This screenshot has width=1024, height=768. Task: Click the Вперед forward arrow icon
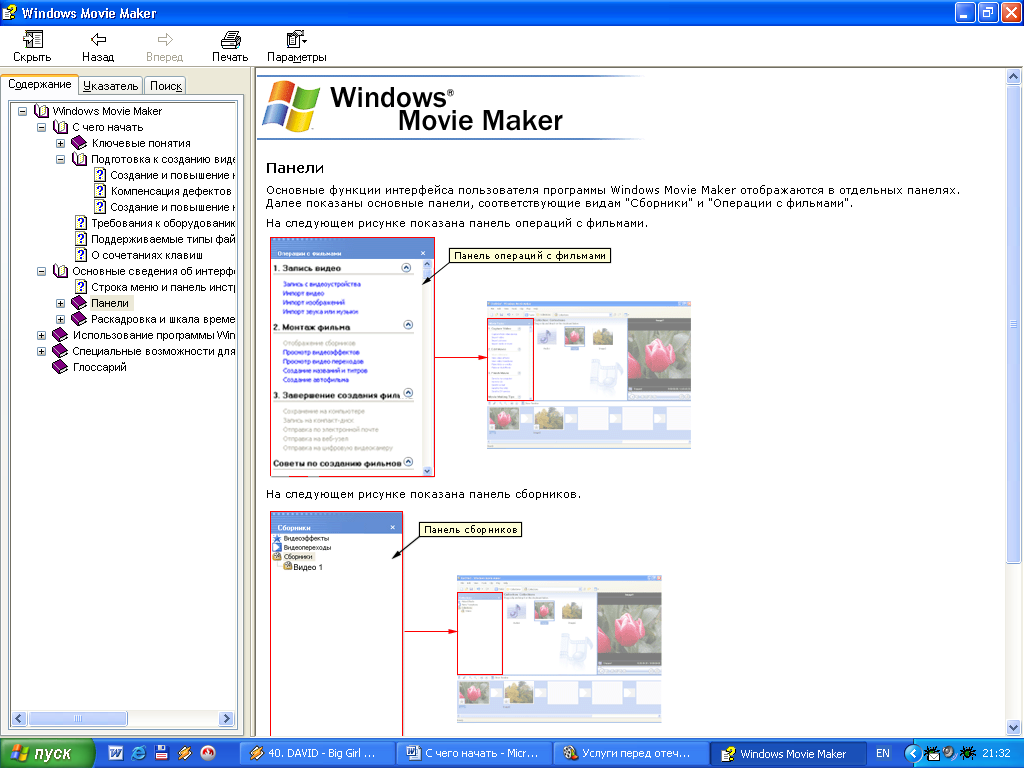click(165, 40)
